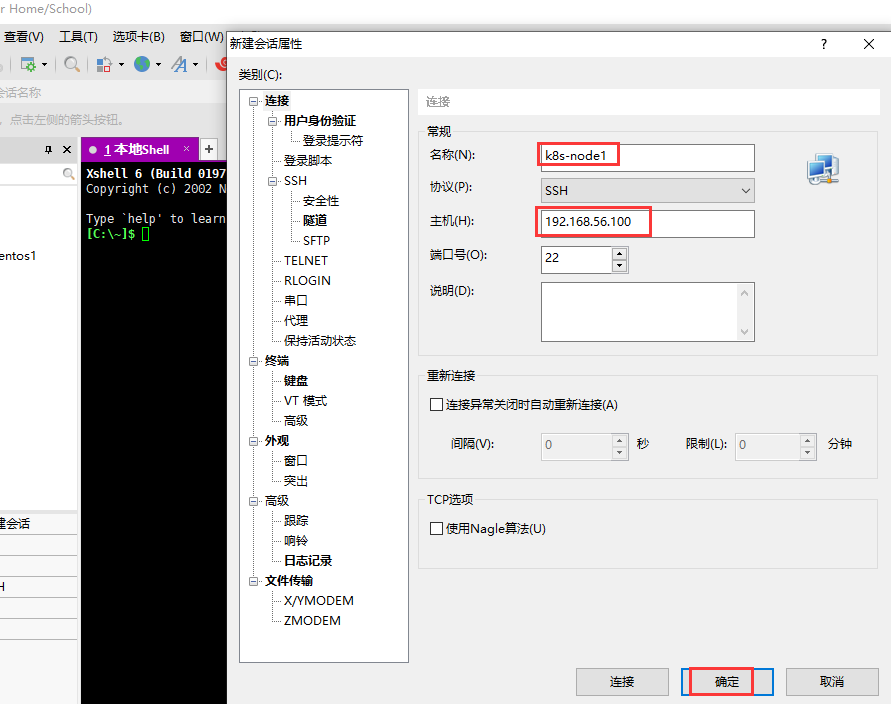Click the session manager search magnifier icon
The width and height of the screenshot is (891, 704).
(68, 174)
